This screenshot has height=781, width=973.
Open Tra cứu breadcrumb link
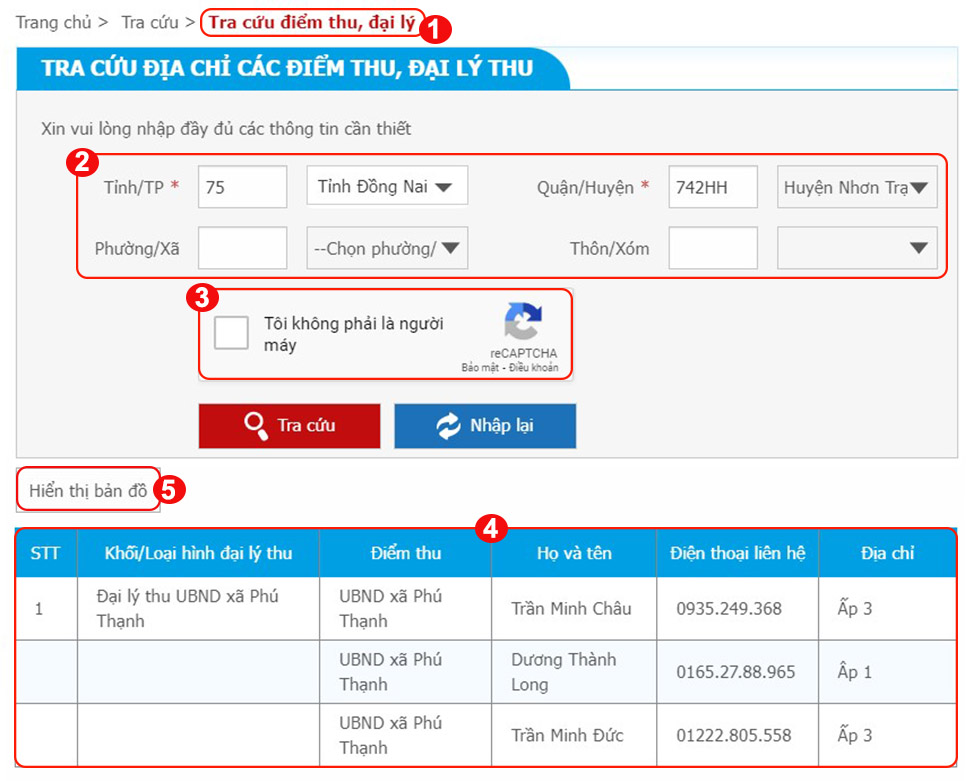(x=150, y=22)
